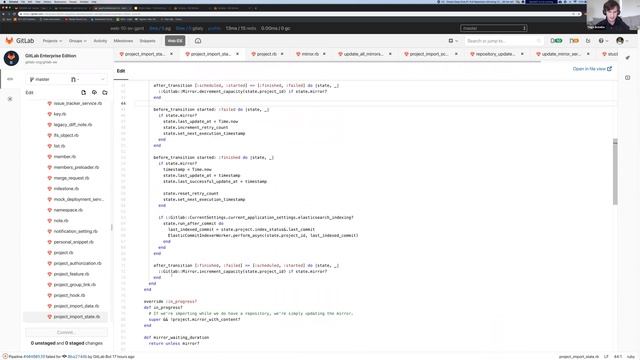Click the browser address bar
The height and width of the screenshot is (360, 640).
point(300,14)
